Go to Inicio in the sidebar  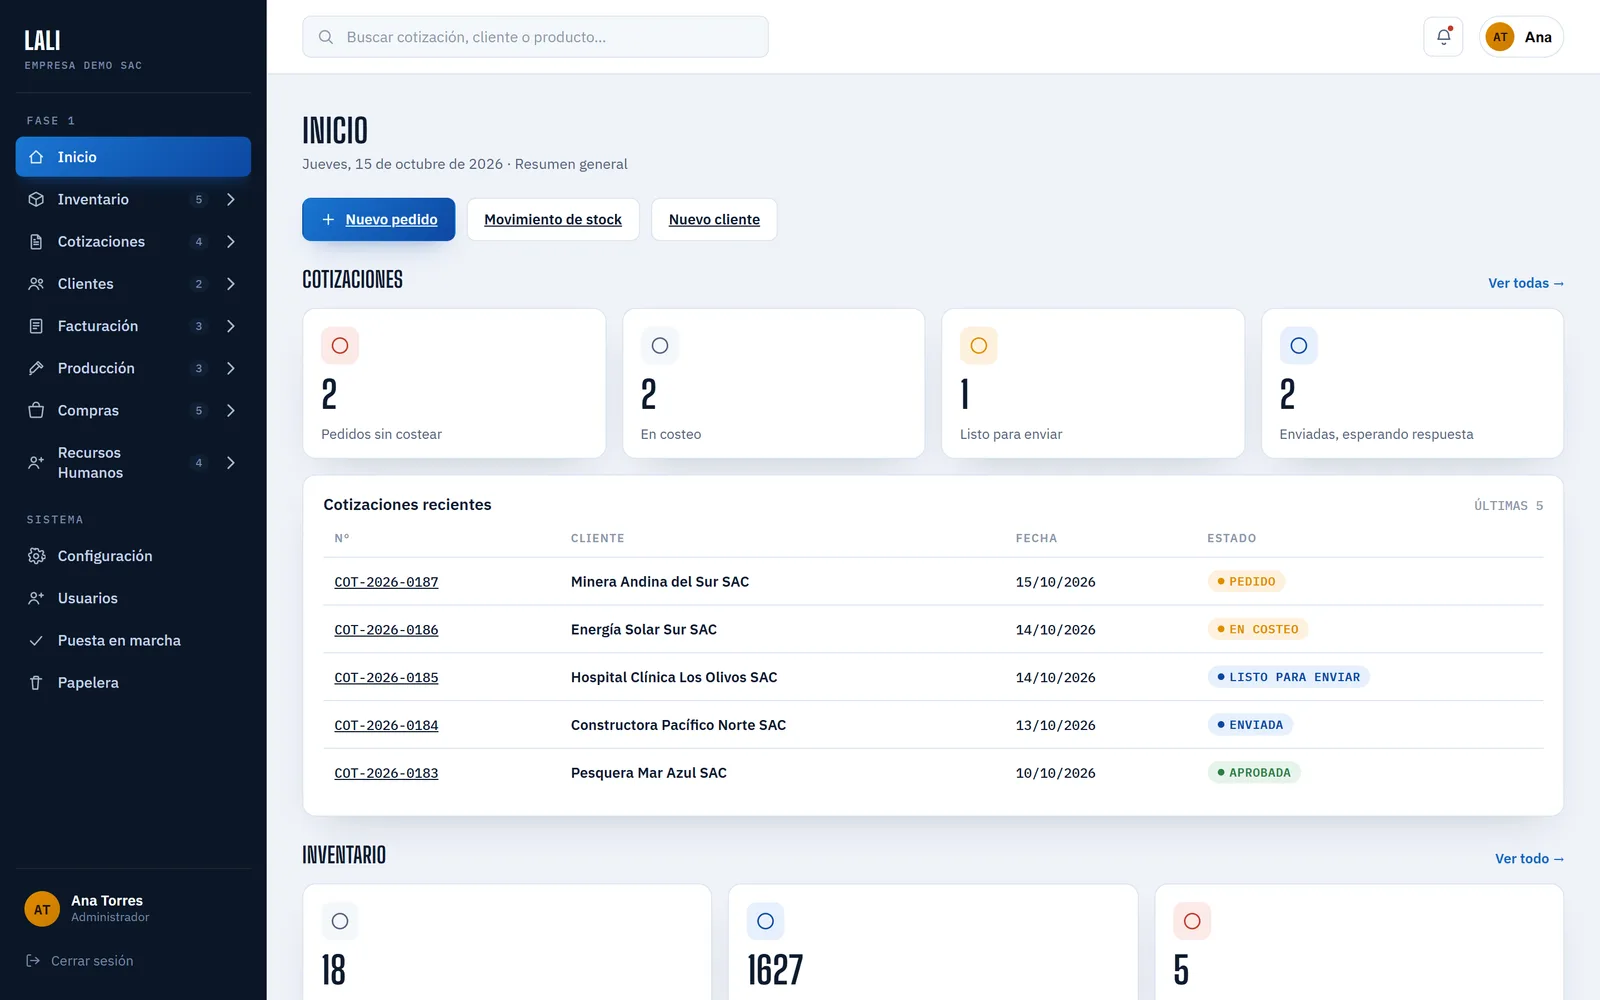coord(133,157)
